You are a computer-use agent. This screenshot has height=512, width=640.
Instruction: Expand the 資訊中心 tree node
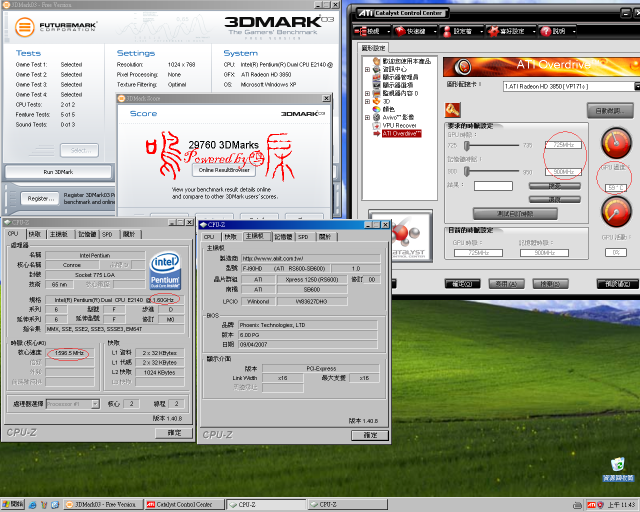click(367, 69)
